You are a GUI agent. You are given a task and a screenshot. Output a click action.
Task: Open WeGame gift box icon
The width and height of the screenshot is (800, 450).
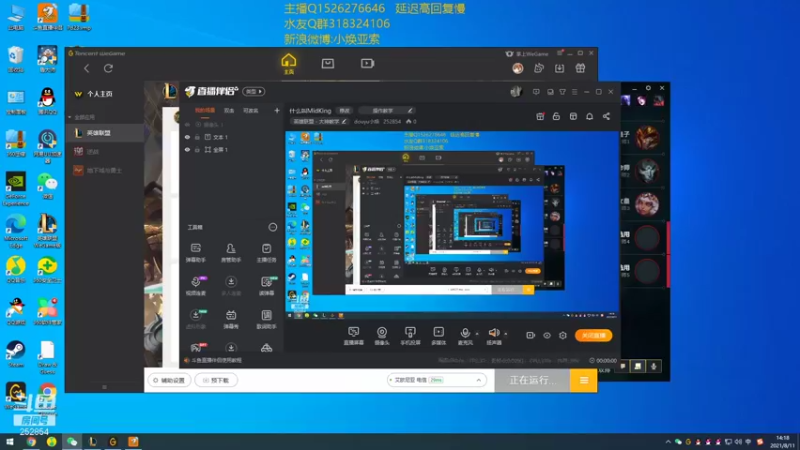pos(580,68)
